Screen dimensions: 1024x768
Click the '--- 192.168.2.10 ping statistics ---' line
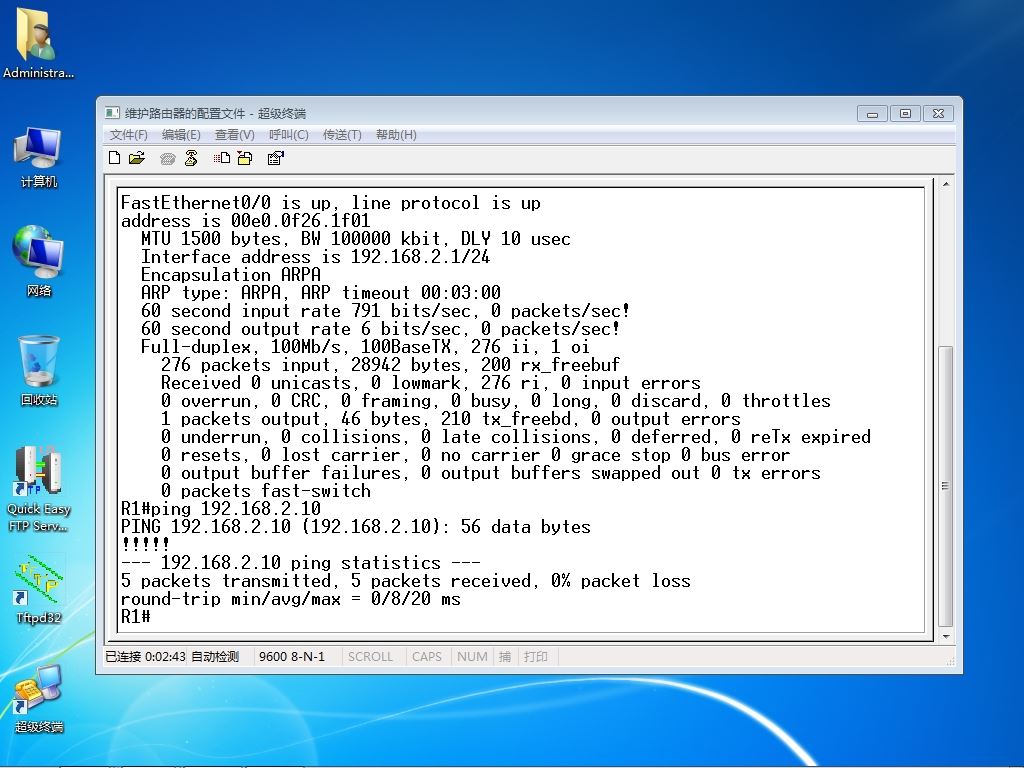point(301,563)
